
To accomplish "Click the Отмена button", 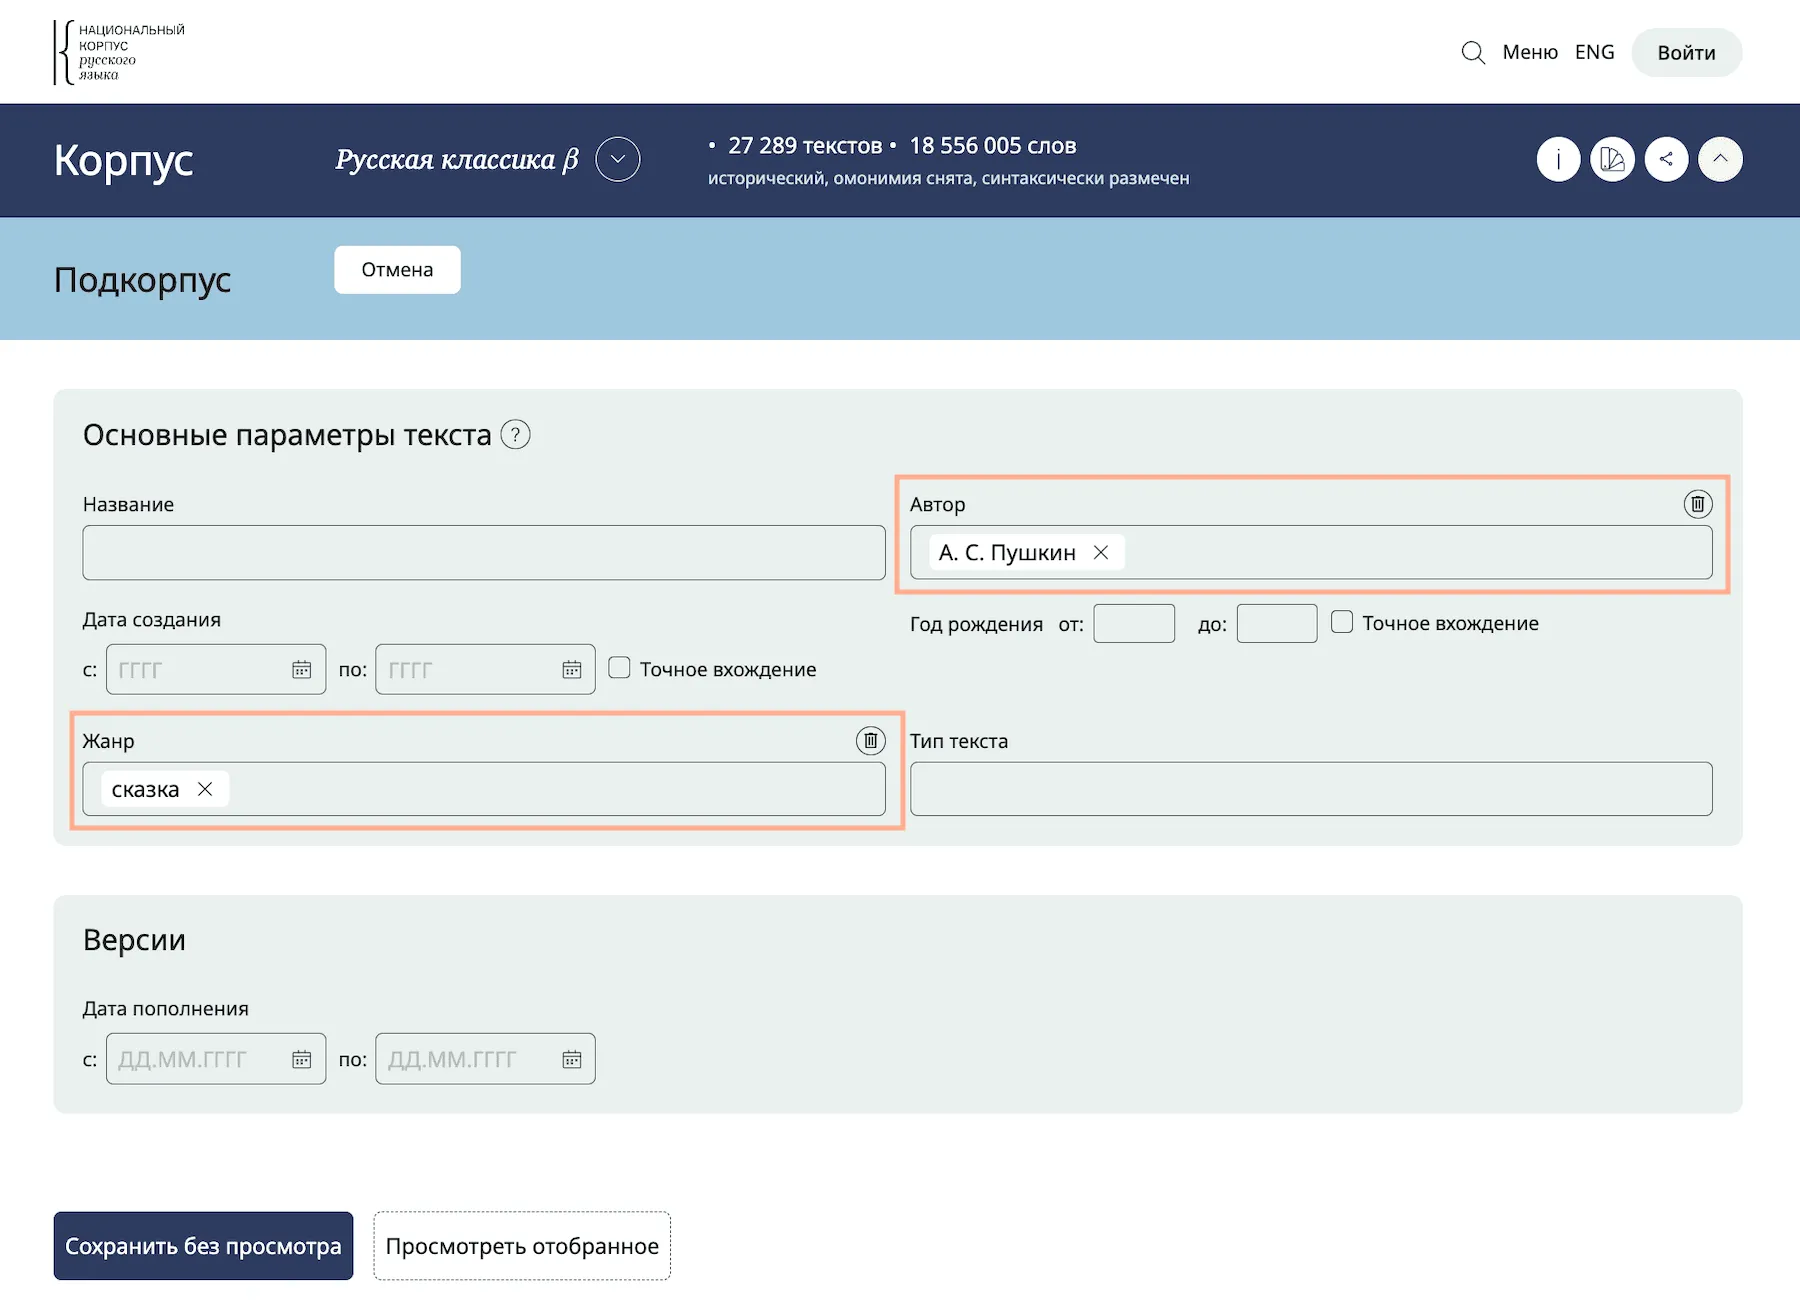I will point(397,270).
